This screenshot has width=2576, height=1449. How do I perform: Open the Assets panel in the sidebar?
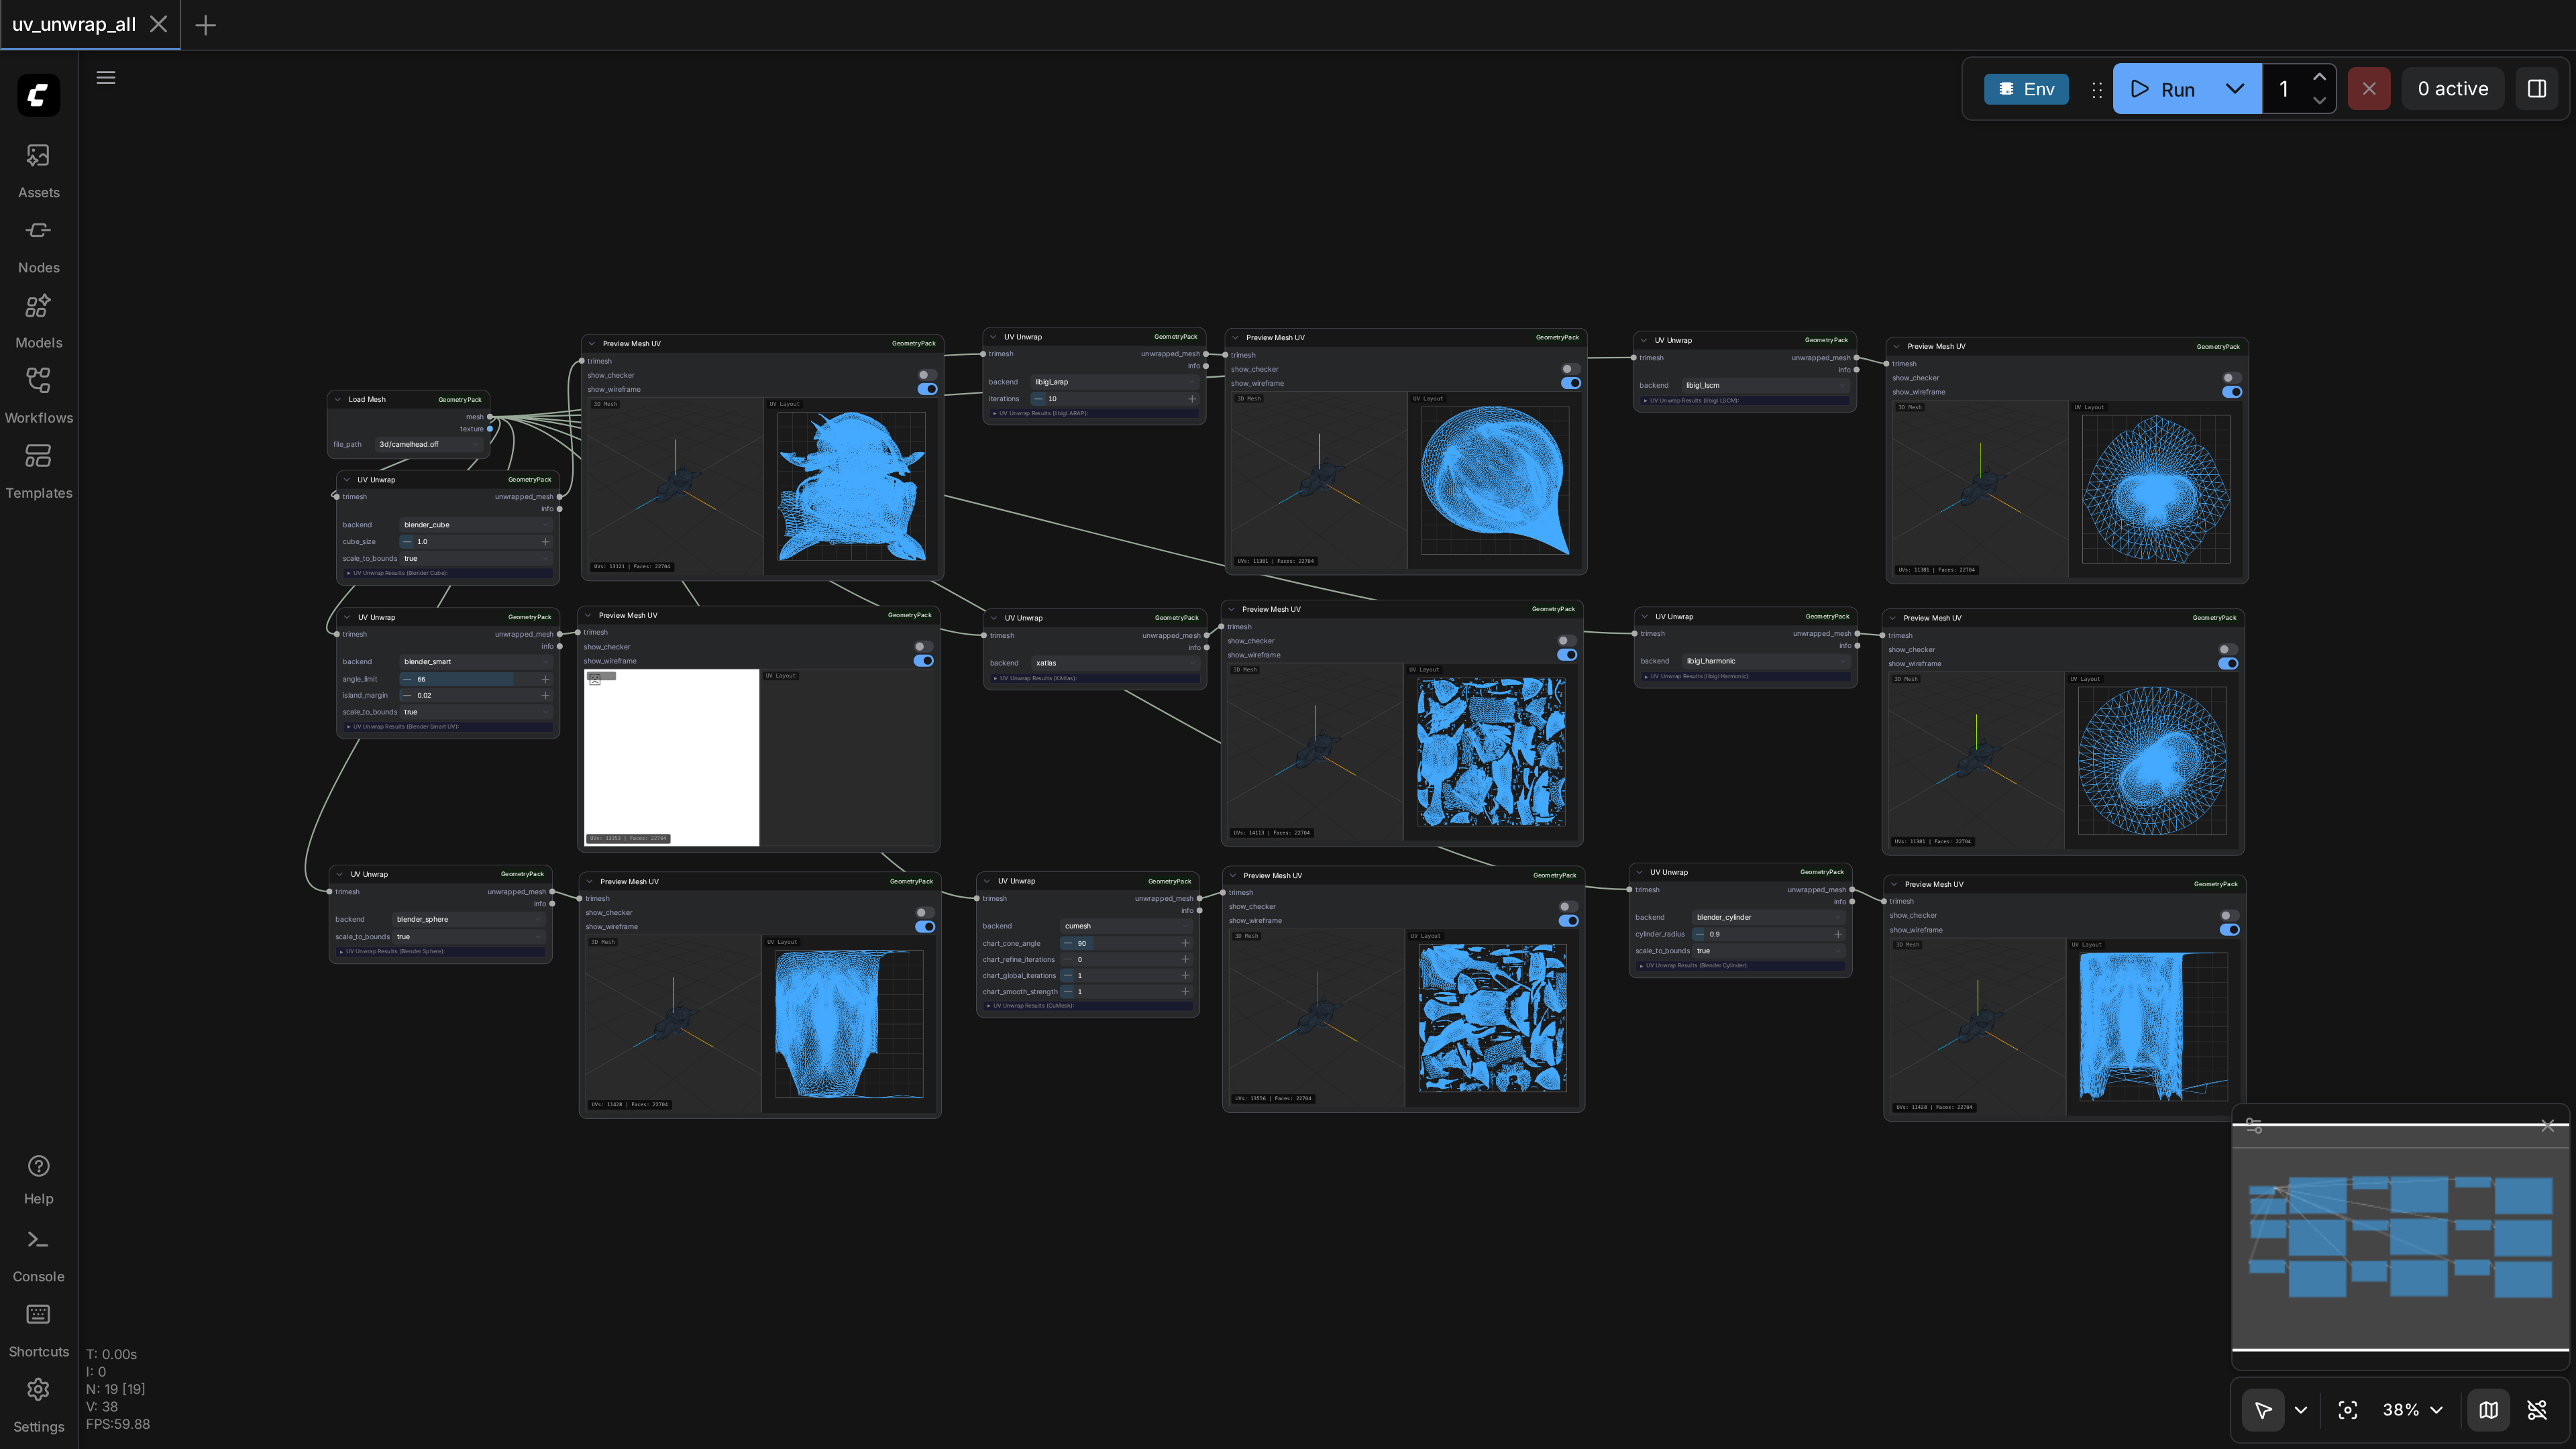(38, 170)
